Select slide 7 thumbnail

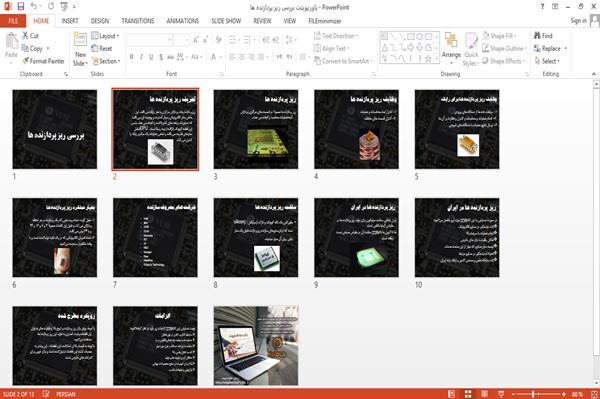155,237
